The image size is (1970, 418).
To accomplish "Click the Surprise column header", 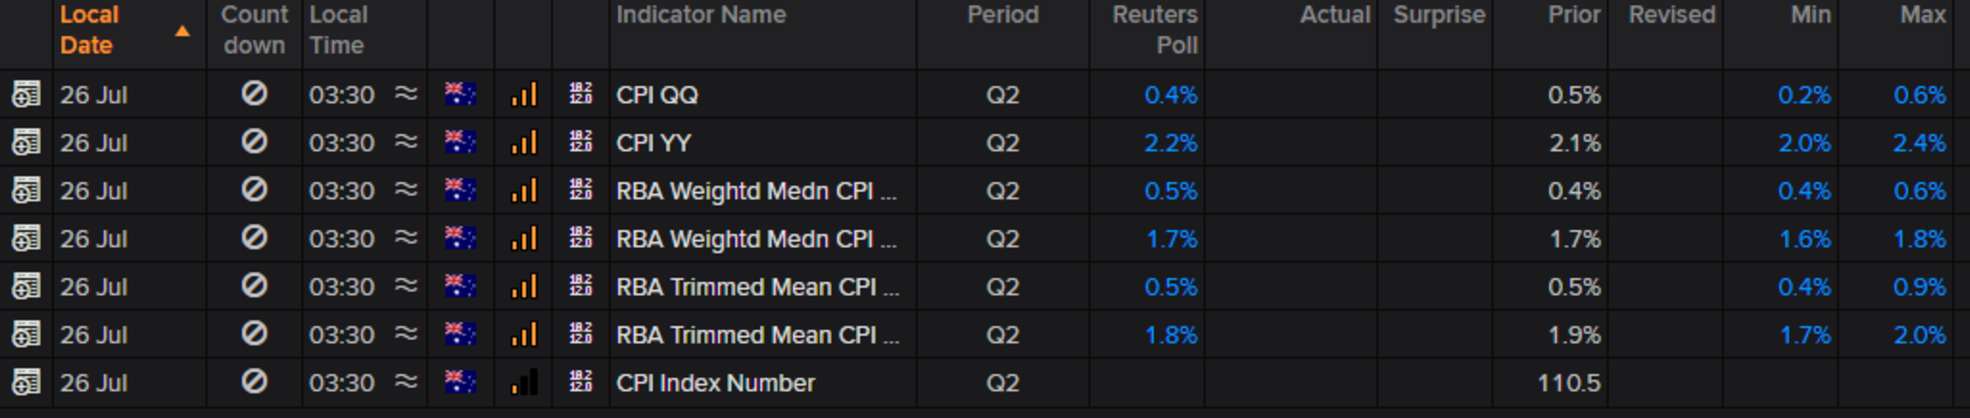I will coord(1439,15).
